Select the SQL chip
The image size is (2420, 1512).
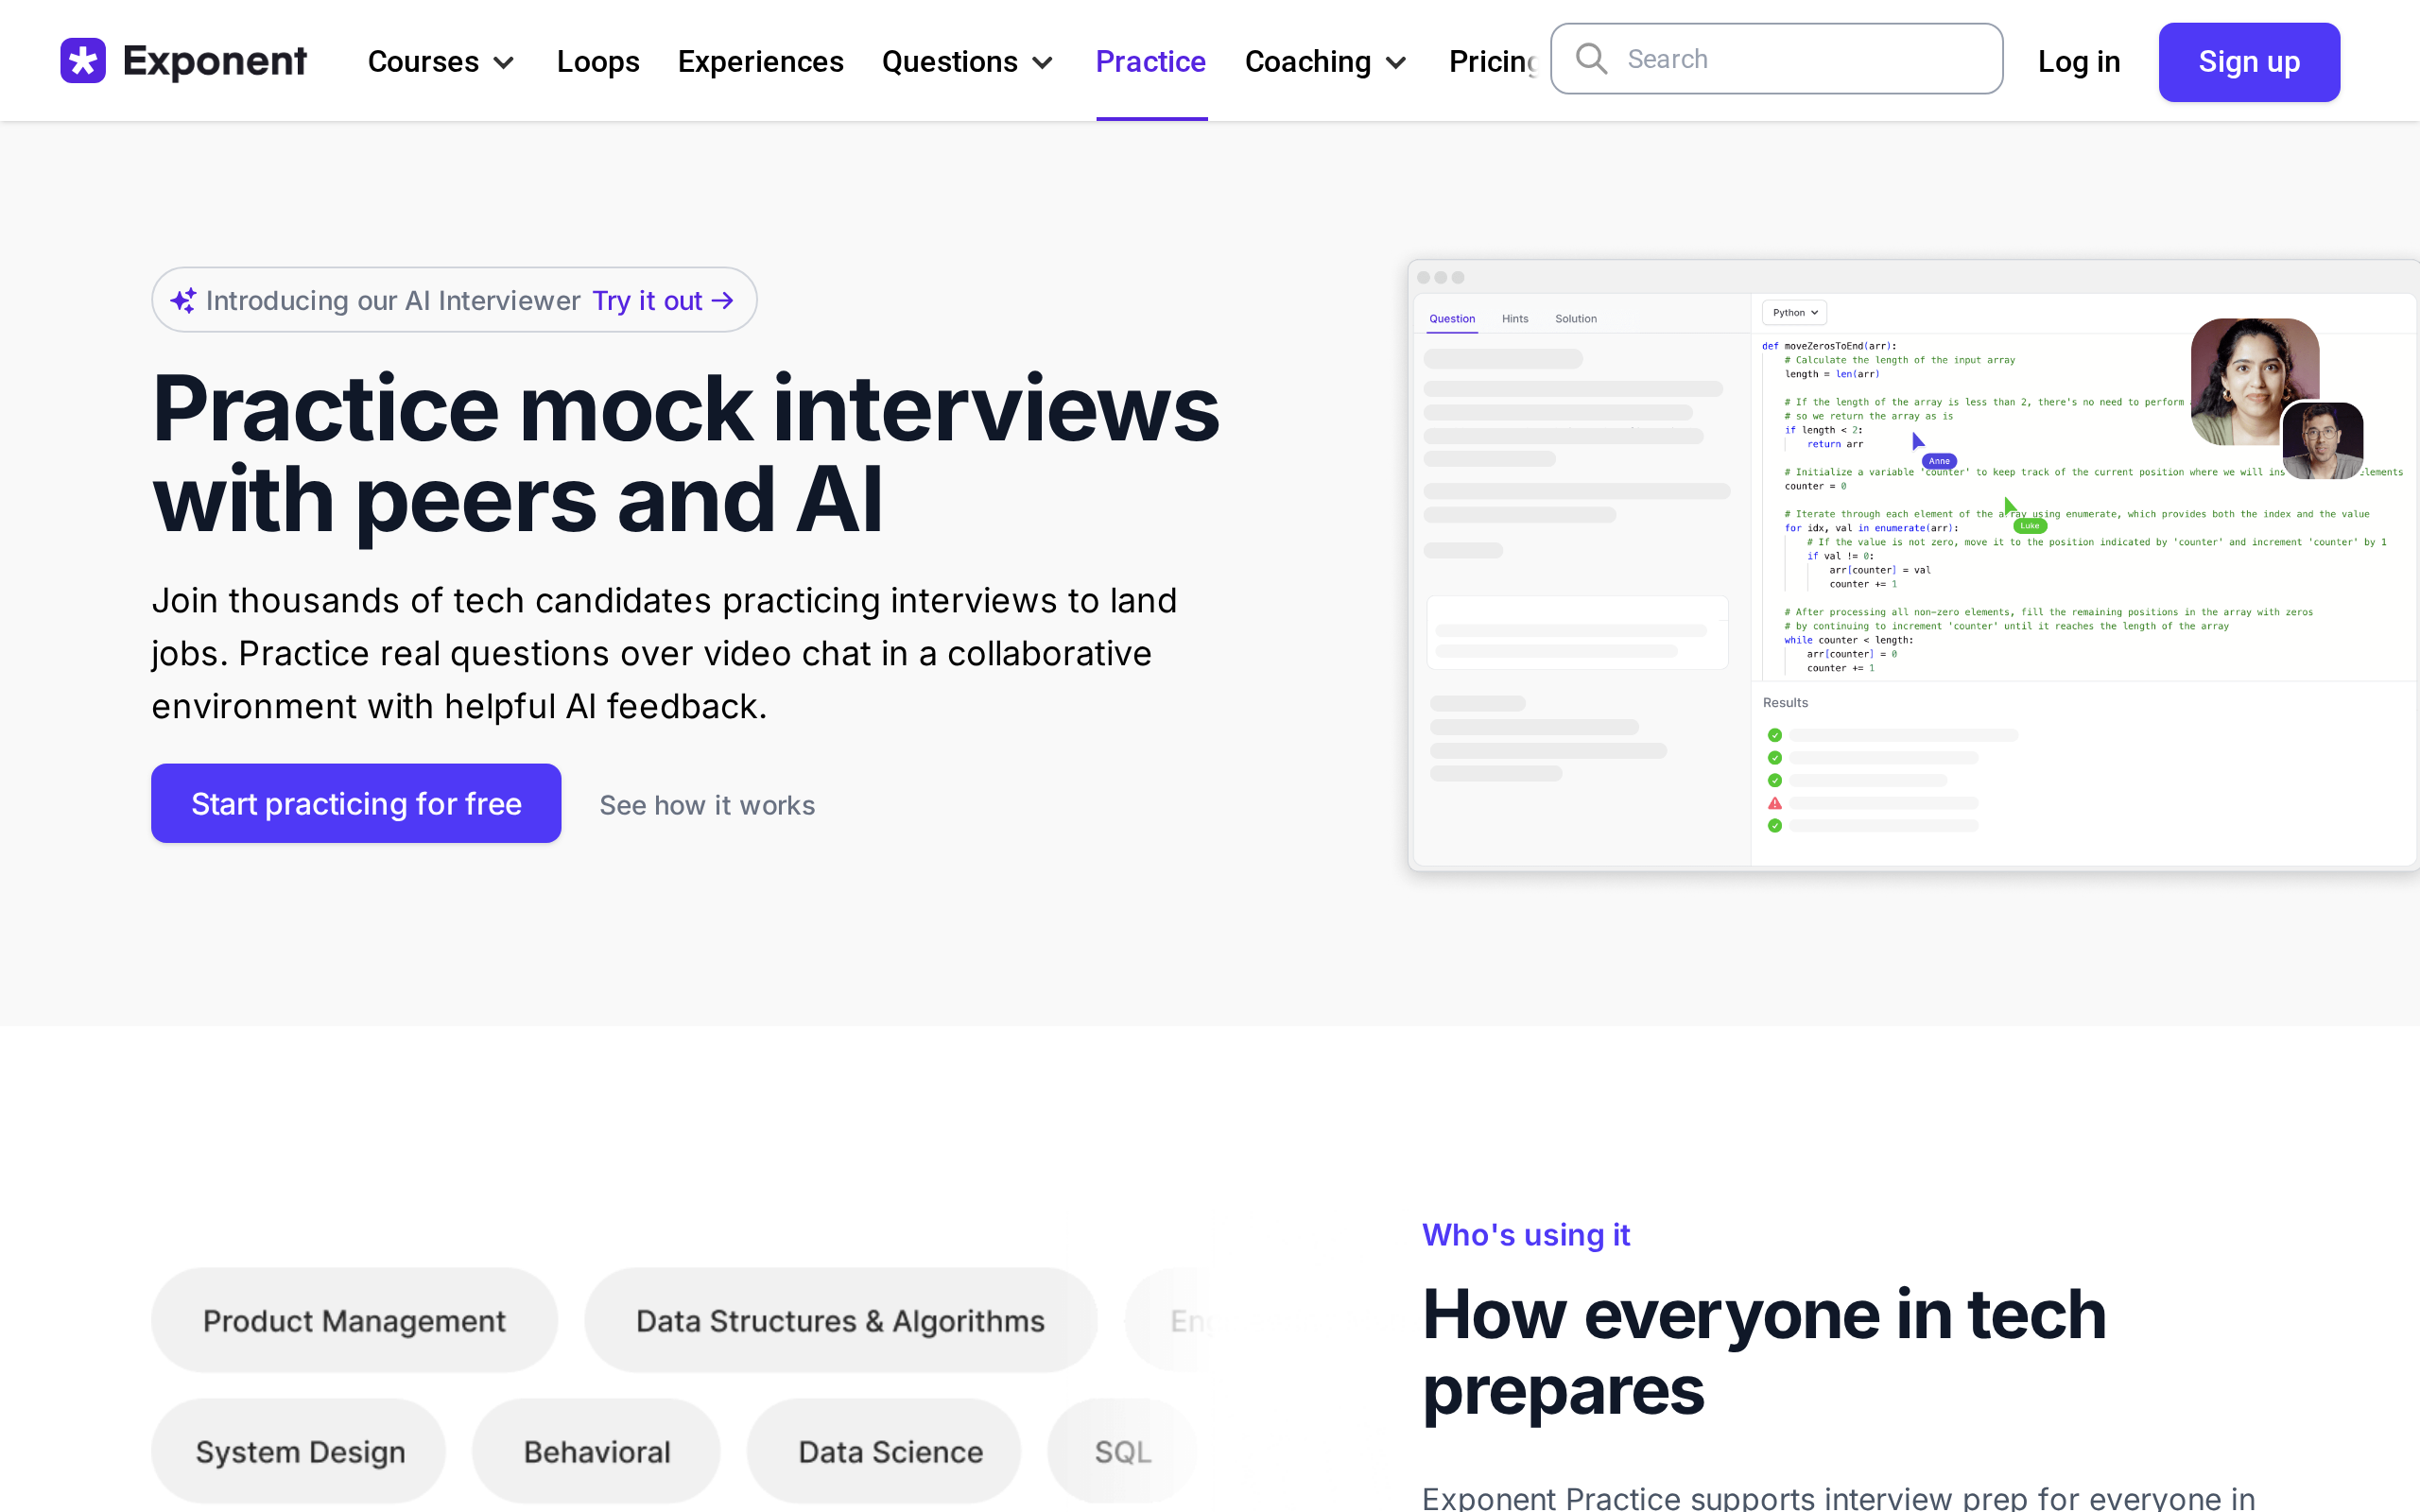(1123, 1451)
